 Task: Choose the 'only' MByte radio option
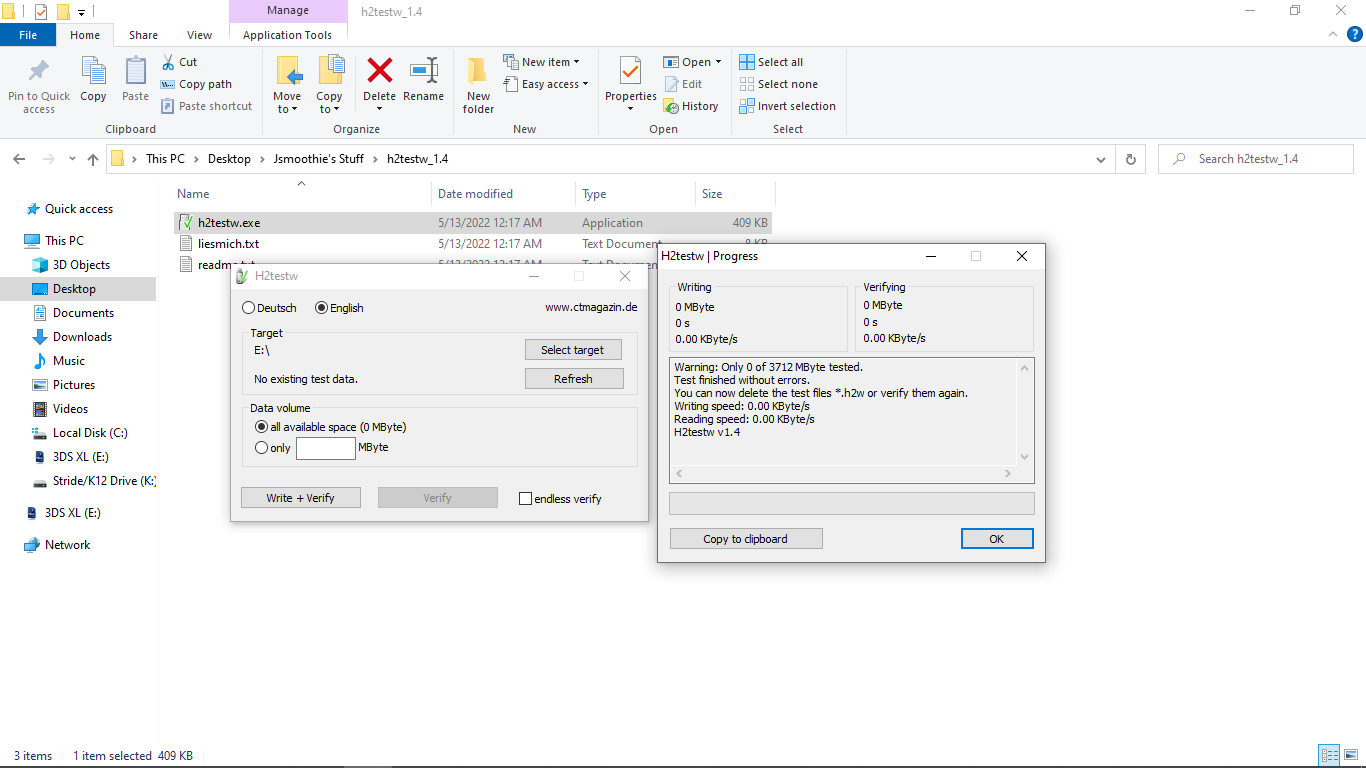[x=262, y=448]
